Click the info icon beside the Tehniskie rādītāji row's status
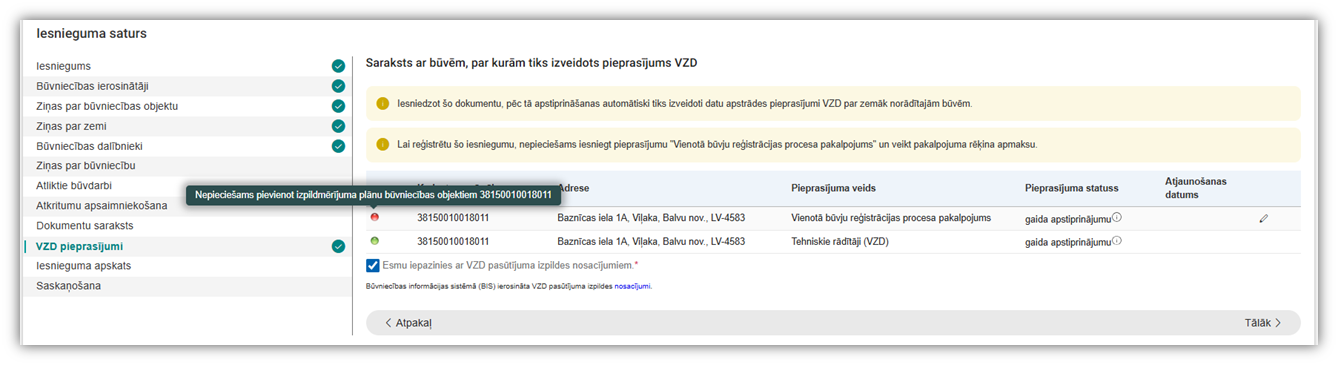The width and height of the screenshot is (1338, 365). click(x=1116, y=241)
